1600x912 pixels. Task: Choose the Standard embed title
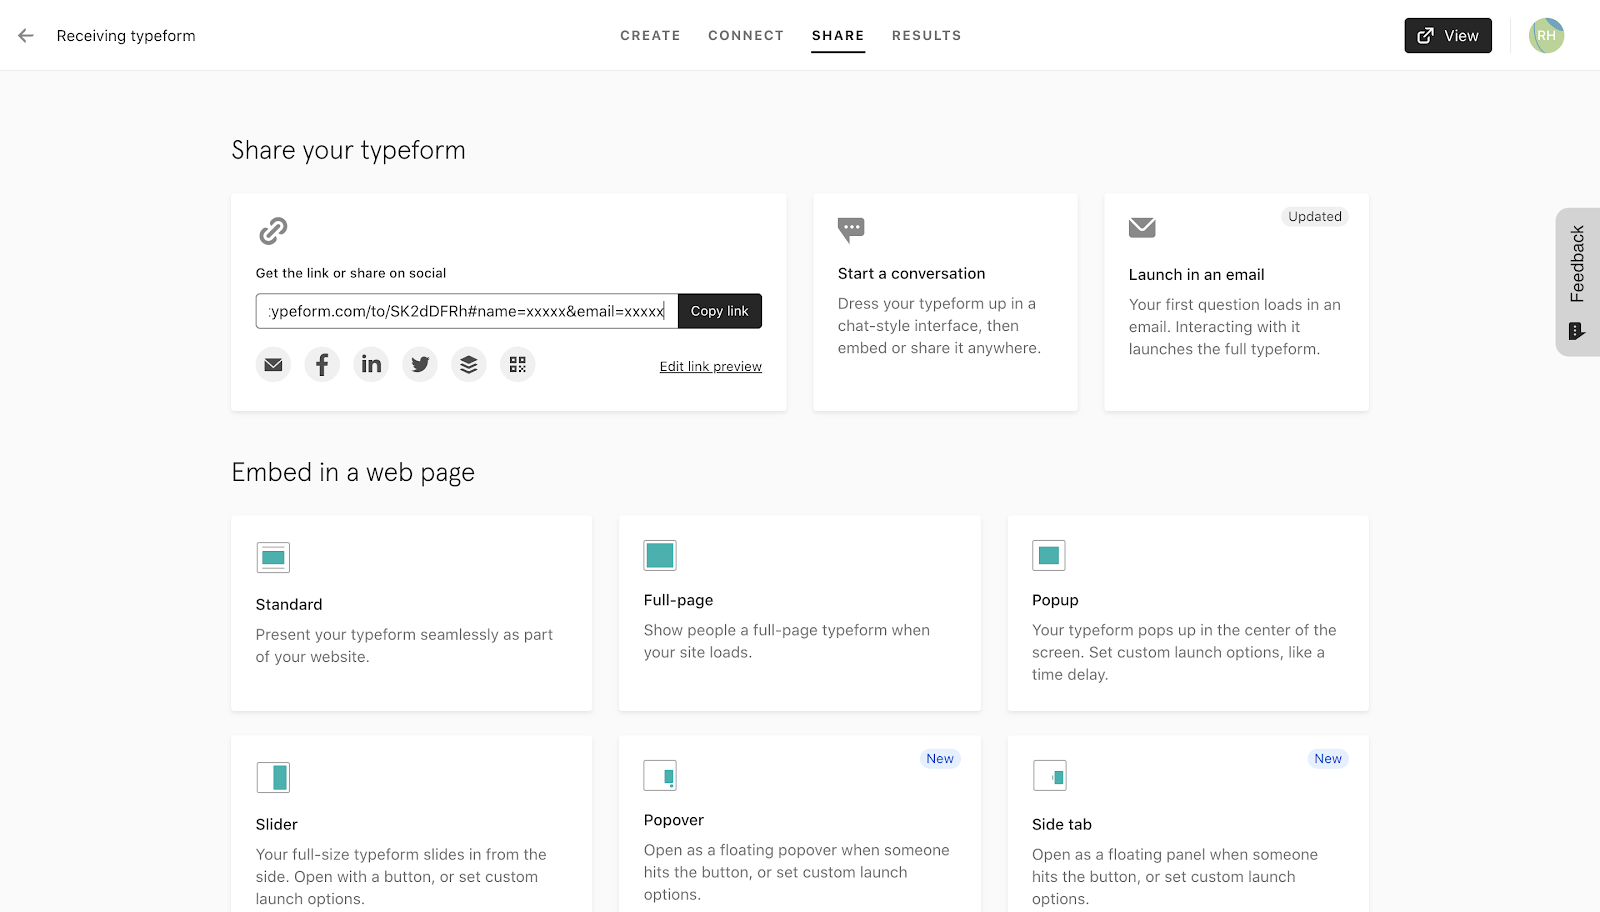[289, 605]
